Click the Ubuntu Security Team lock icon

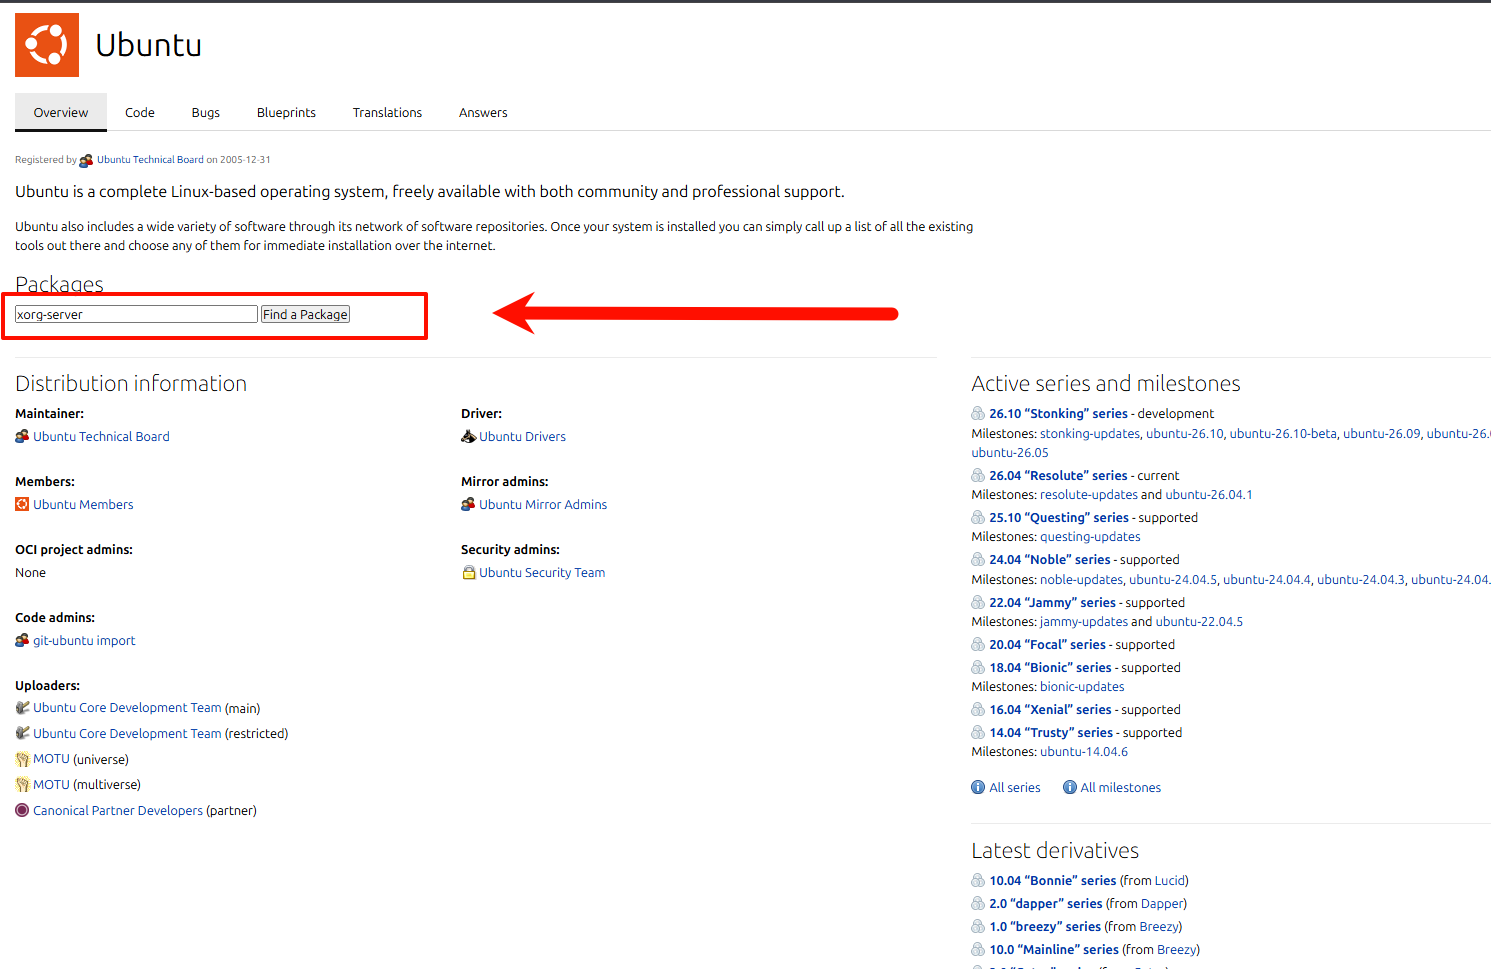pos(468,572)
